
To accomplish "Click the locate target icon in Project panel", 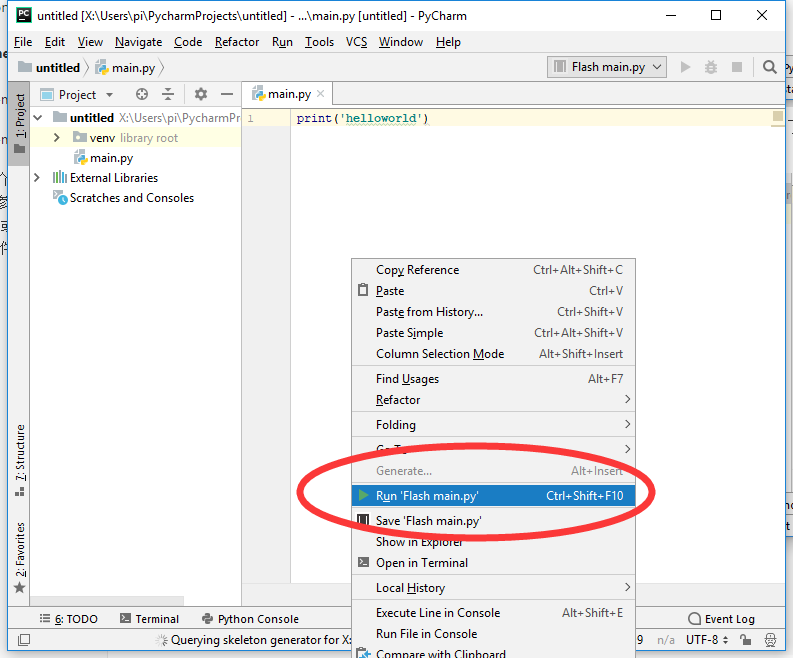I will [x=142, y=94].
